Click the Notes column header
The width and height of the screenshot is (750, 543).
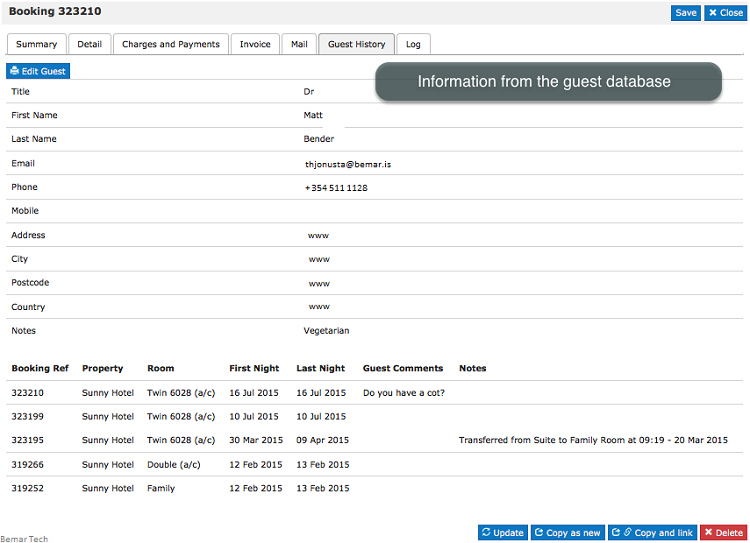point(473,368)
